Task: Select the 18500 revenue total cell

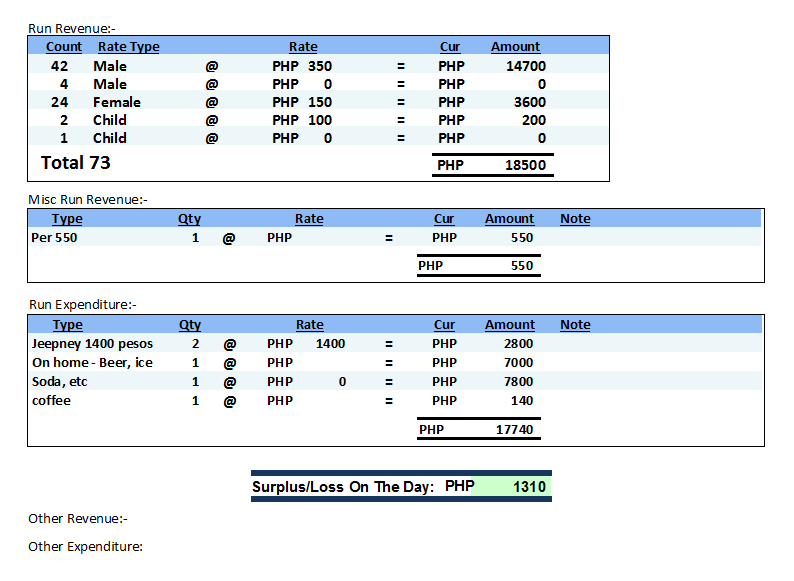Action: coord(525,165)
